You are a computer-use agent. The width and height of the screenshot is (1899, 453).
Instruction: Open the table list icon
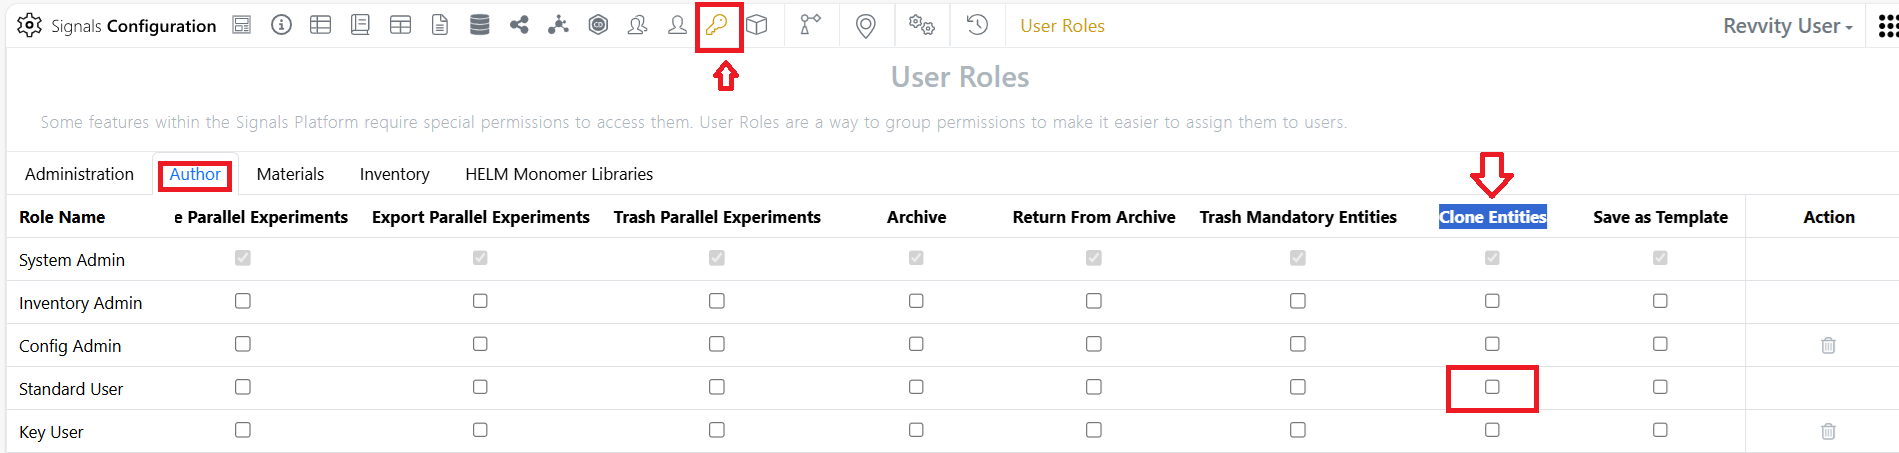321,25
